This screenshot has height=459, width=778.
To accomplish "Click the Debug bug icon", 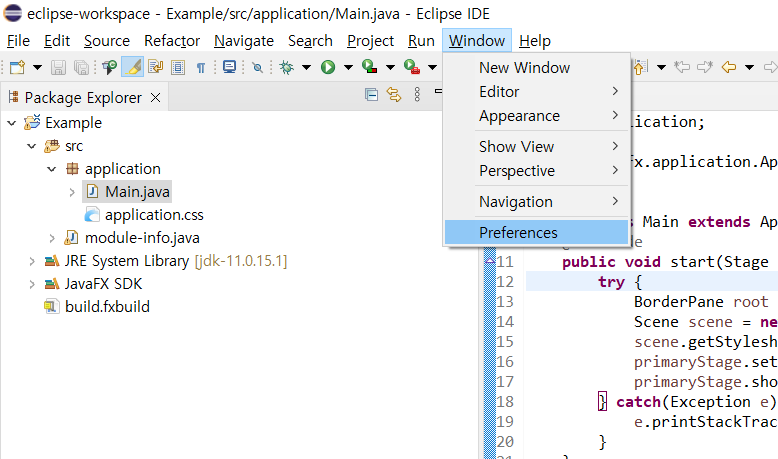I will [286, 67].
